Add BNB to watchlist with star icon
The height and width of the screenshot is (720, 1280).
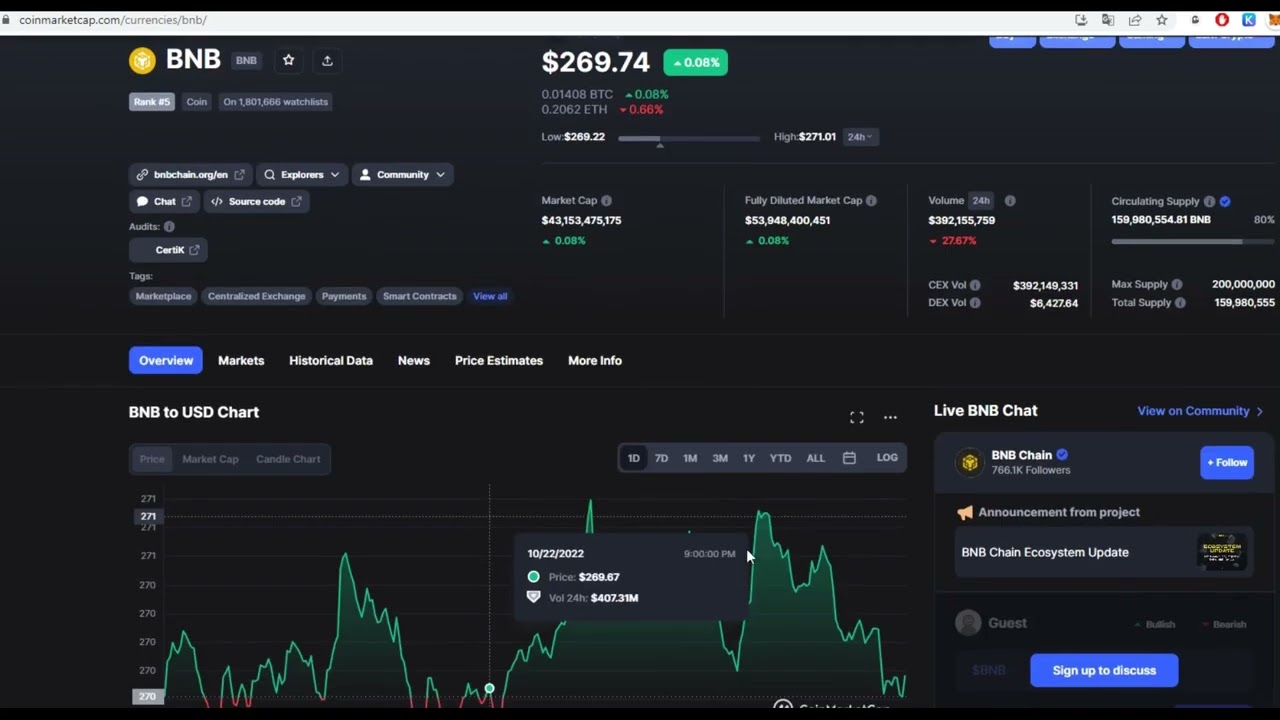[289, 61]
